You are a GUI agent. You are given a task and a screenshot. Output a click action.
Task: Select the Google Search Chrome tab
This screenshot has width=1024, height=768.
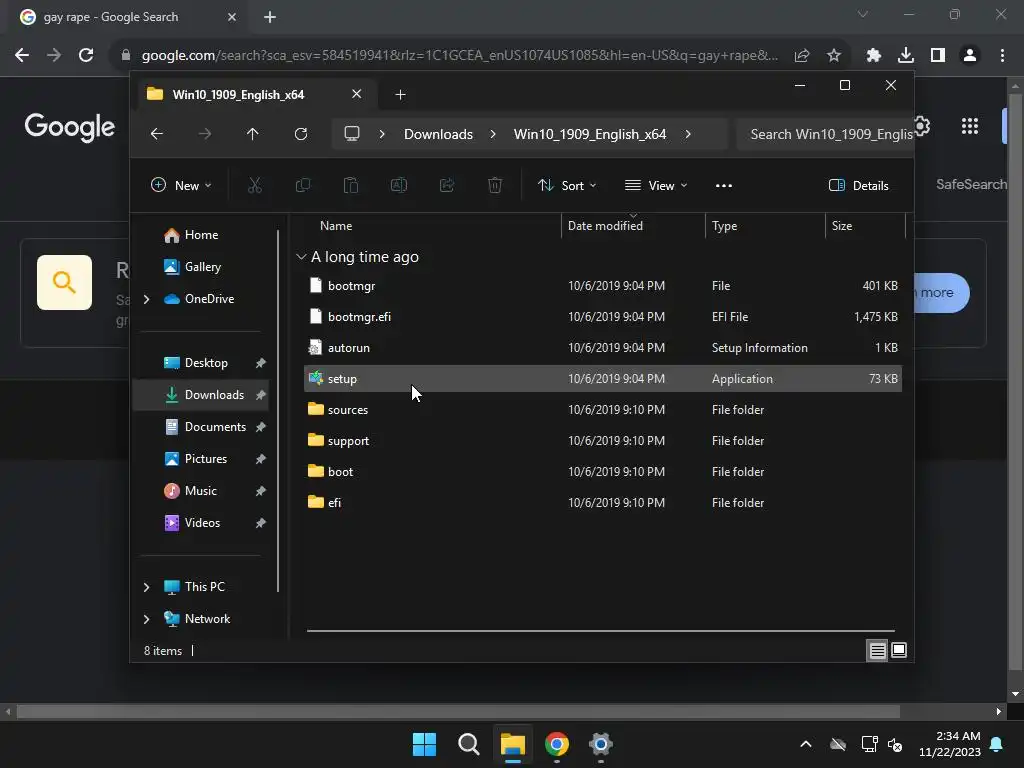128,17
